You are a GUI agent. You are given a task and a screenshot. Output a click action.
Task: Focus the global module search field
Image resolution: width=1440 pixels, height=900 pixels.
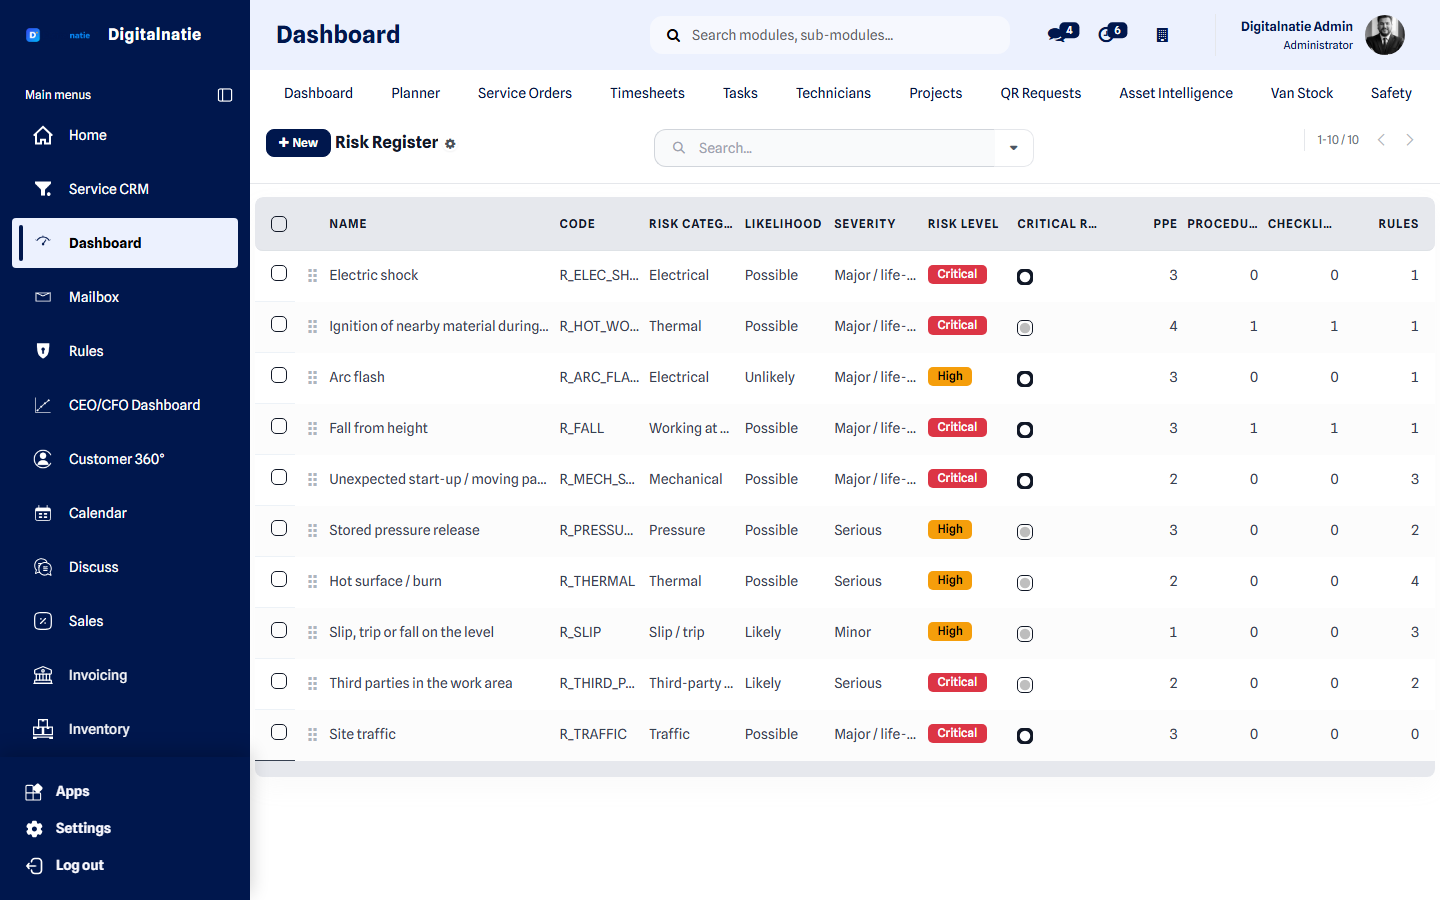point(830,35)
